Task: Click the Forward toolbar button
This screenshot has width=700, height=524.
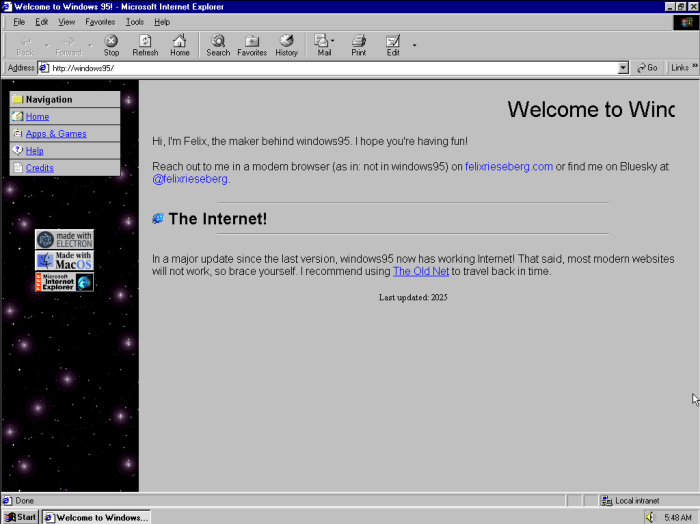Action: [68, 46]
